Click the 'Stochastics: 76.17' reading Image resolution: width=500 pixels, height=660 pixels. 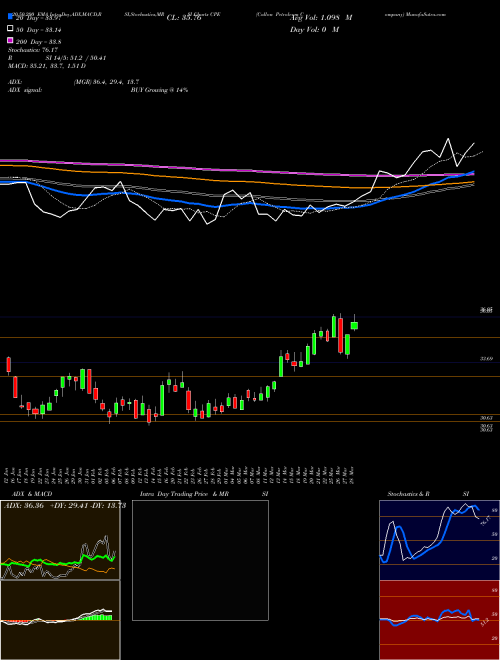tap(33, 50)
